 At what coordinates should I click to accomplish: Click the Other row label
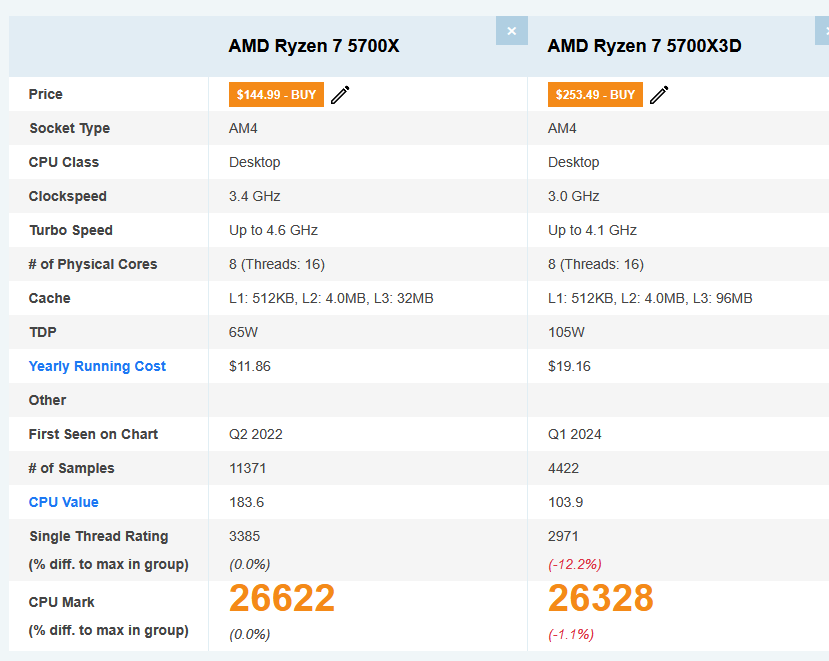(x=47, y=400)
